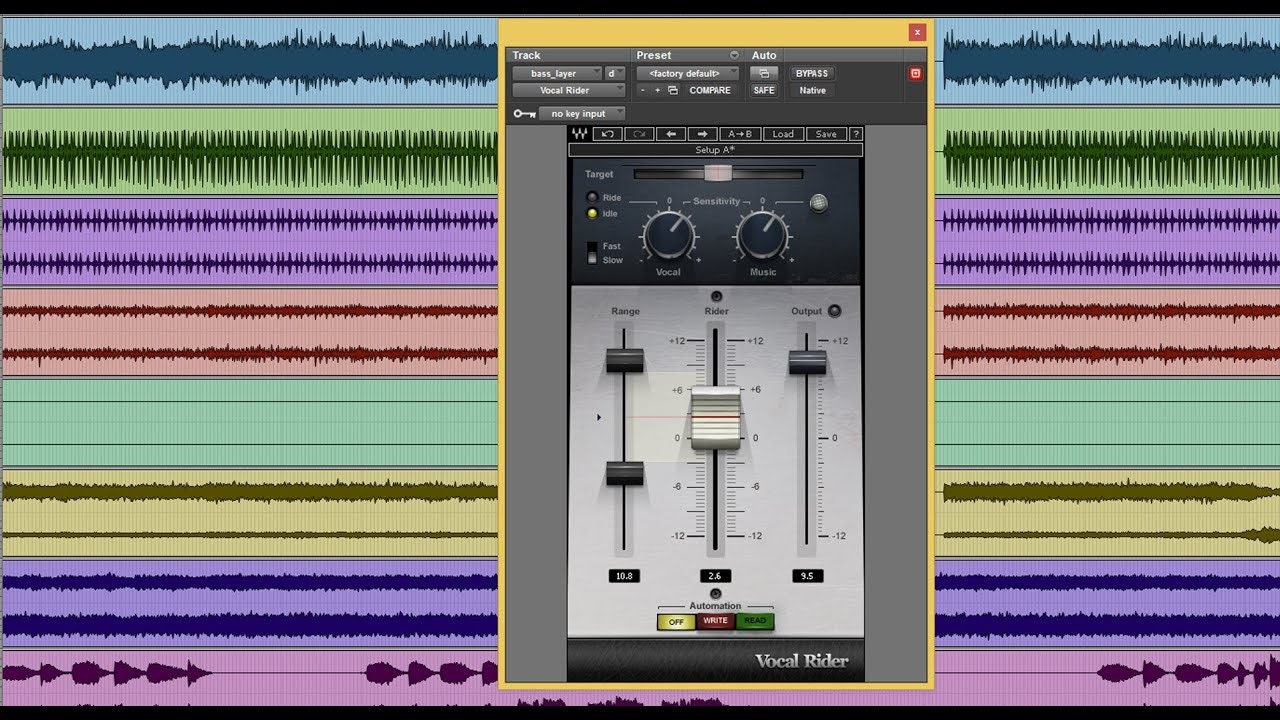Select next preset with plus button

point(657,90)
